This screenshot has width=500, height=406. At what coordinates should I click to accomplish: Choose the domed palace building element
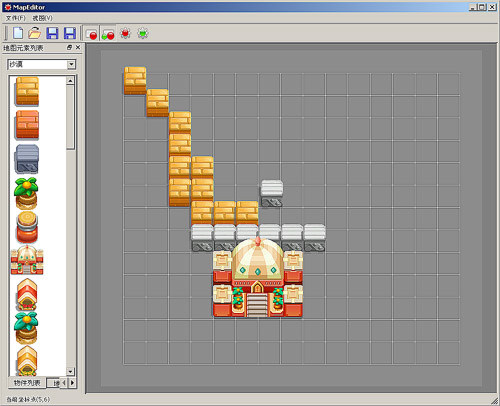[x=27, y=260]
